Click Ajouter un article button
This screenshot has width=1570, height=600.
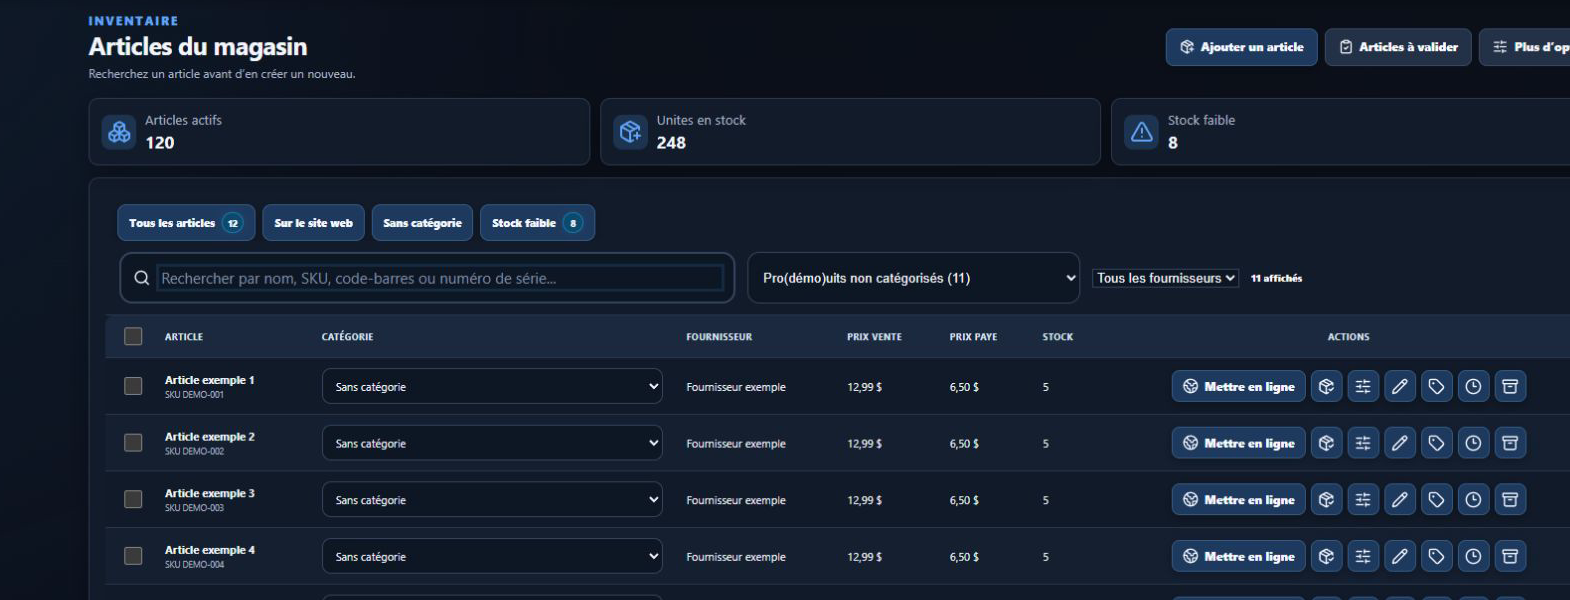(1241, 47)
